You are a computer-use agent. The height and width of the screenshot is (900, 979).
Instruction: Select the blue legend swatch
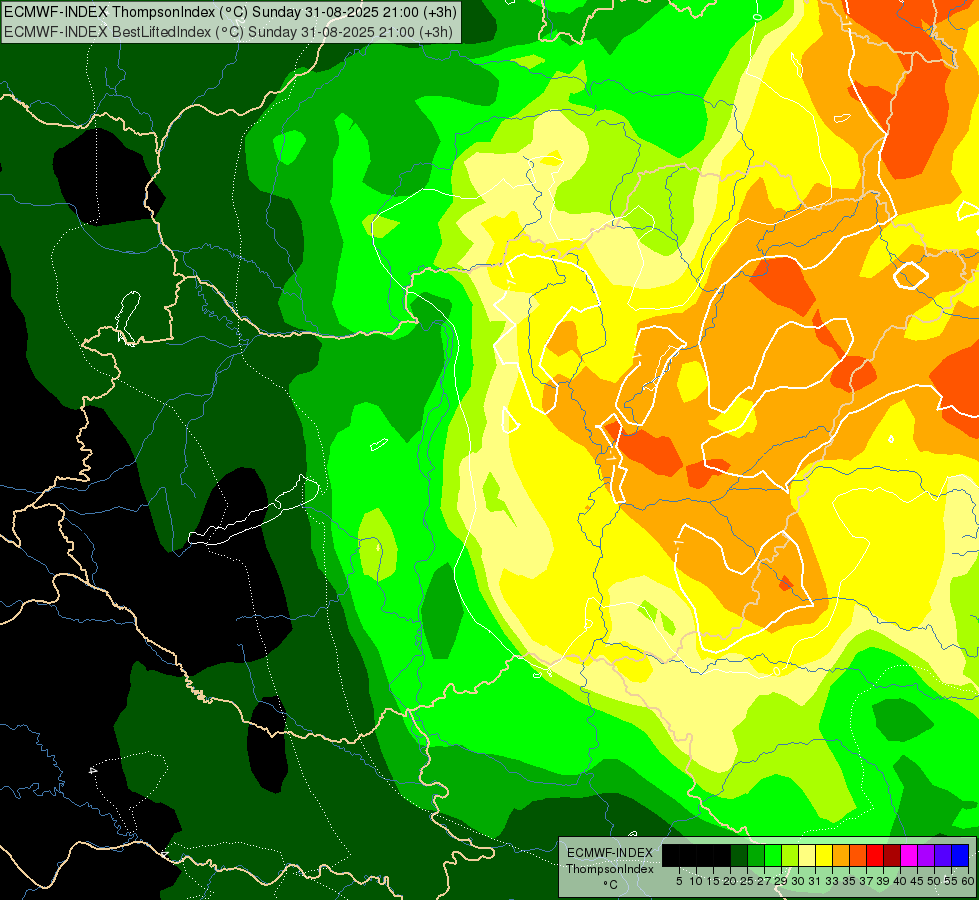pyautogui.click(x=960, y=855)
